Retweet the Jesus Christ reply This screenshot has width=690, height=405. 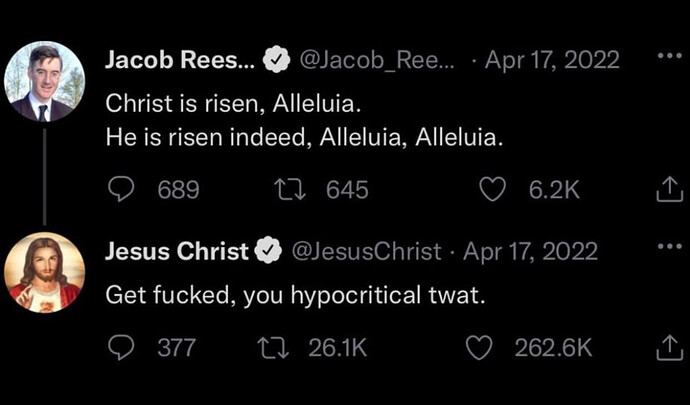[x=274, y=348]
